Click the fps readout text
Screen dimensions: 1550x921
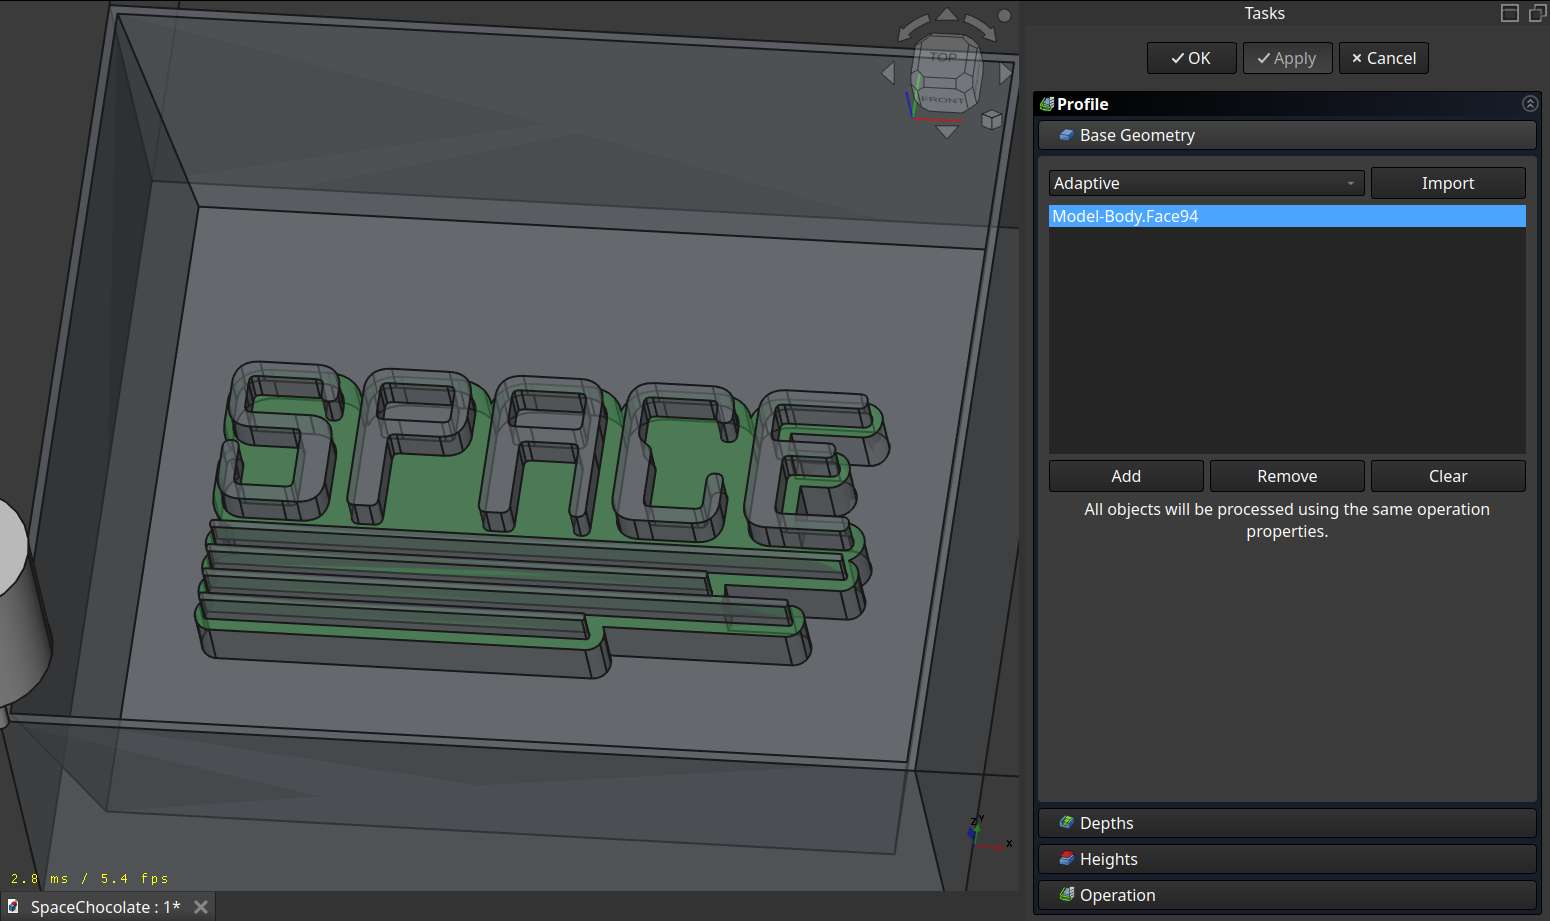[90, 878]
